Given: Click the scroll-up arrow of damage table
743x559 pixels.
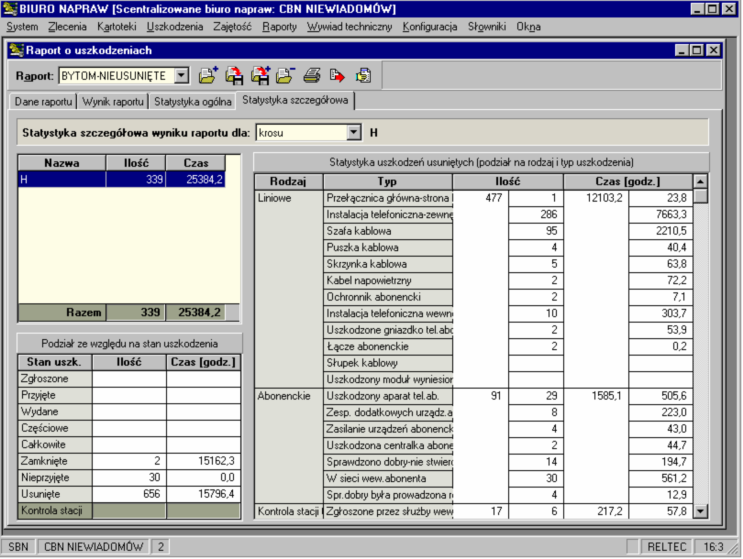Looking at the screenshot, I should [700, 181].
